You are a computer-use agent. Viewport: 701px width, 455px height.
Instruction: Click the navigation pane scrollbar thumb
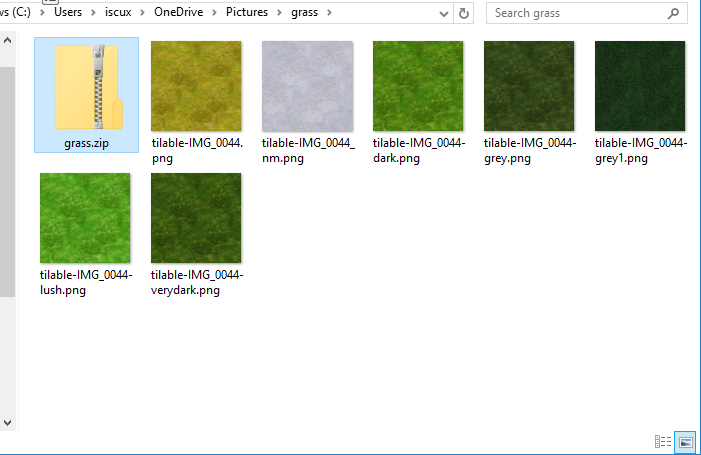[x=8, y=182]
